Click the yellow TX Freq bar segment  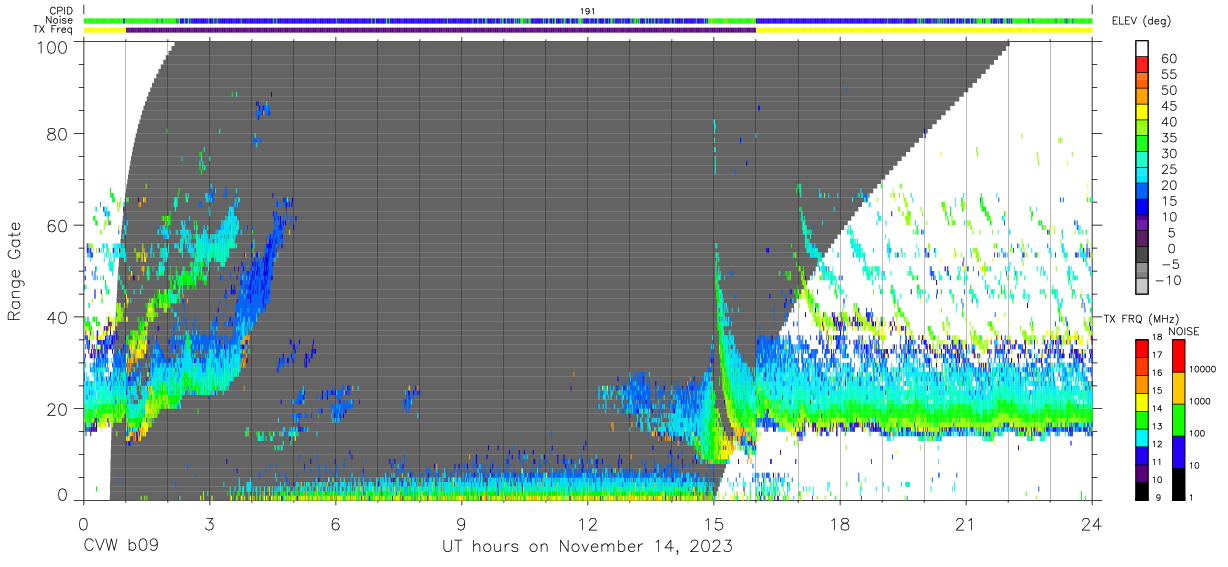click(x=924, y=30)
